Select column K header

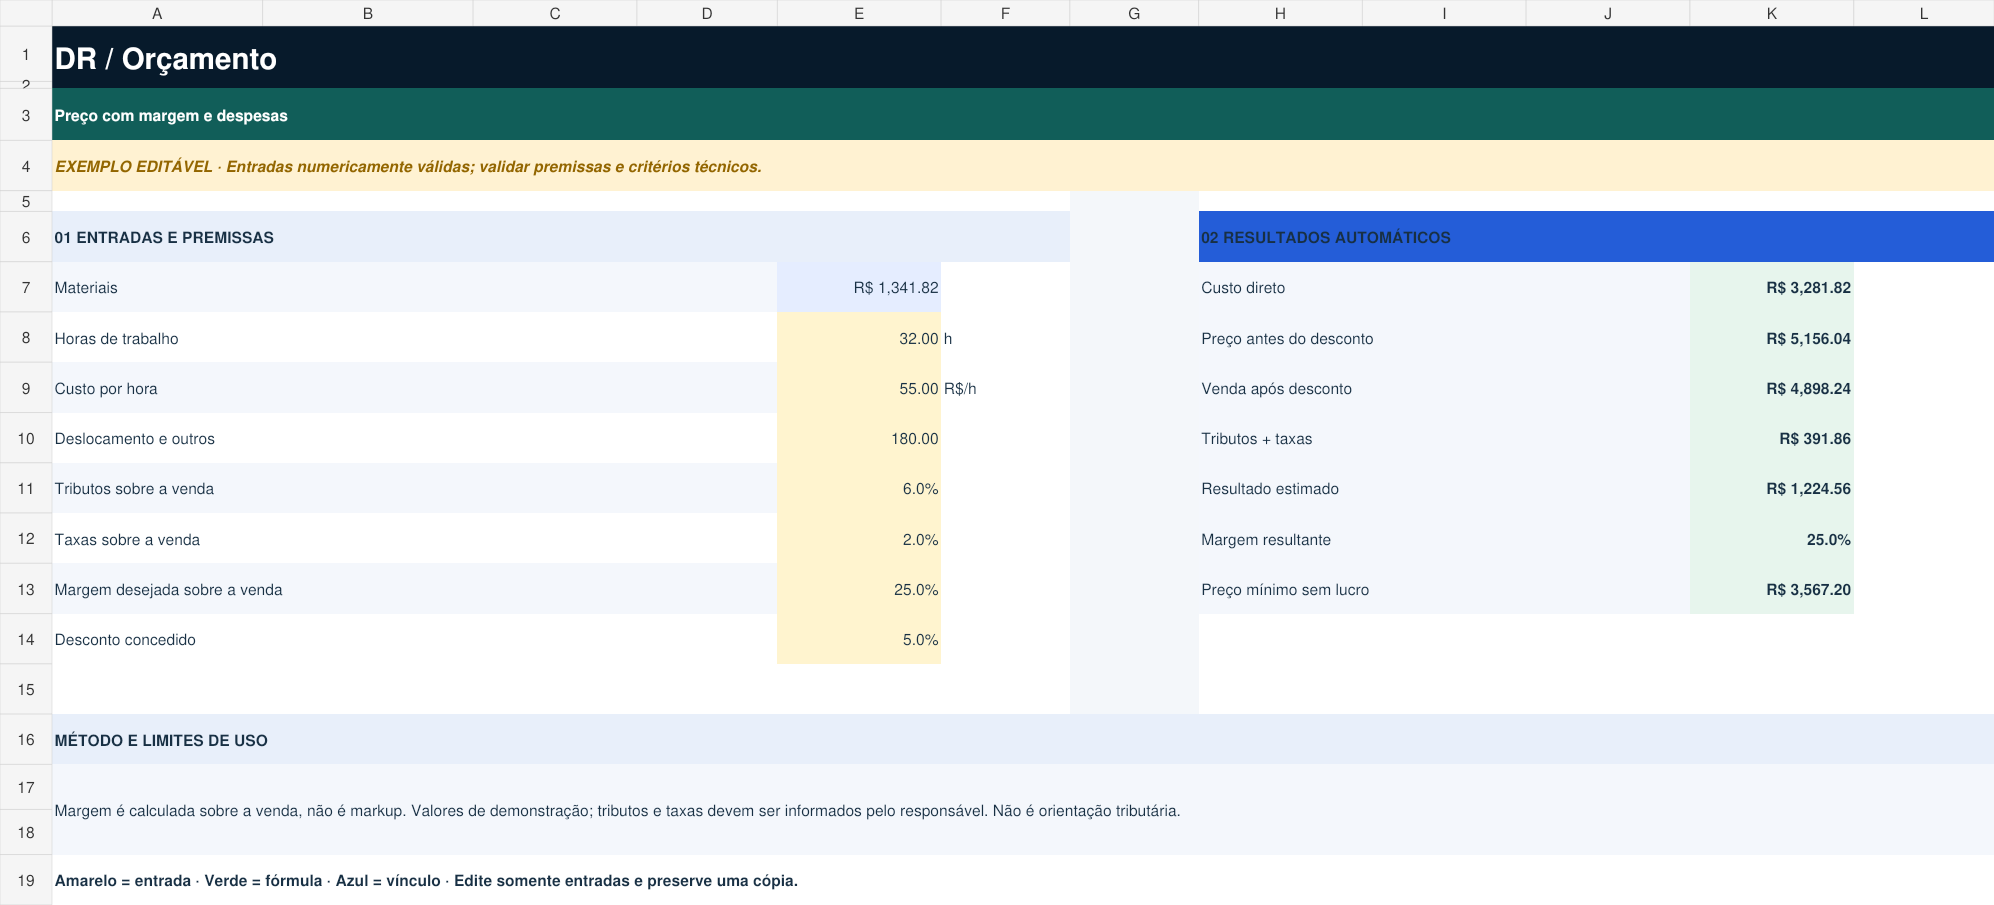pos(1771,13)
